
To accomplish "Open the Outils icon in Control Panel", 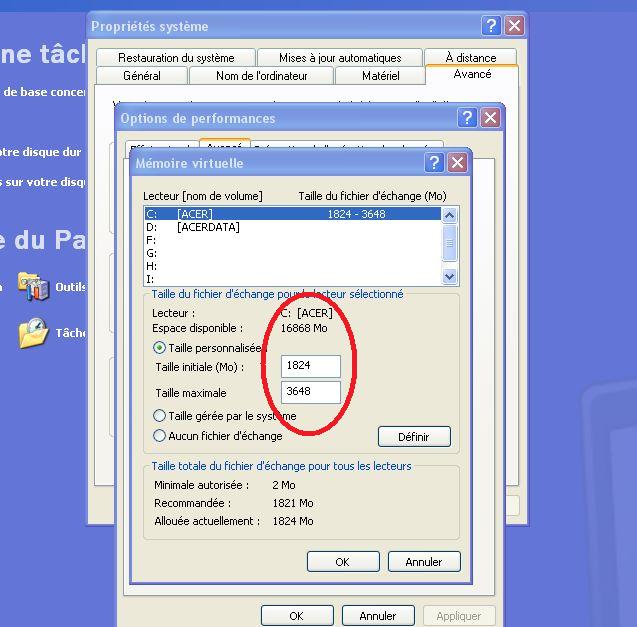I will [33, 286].
